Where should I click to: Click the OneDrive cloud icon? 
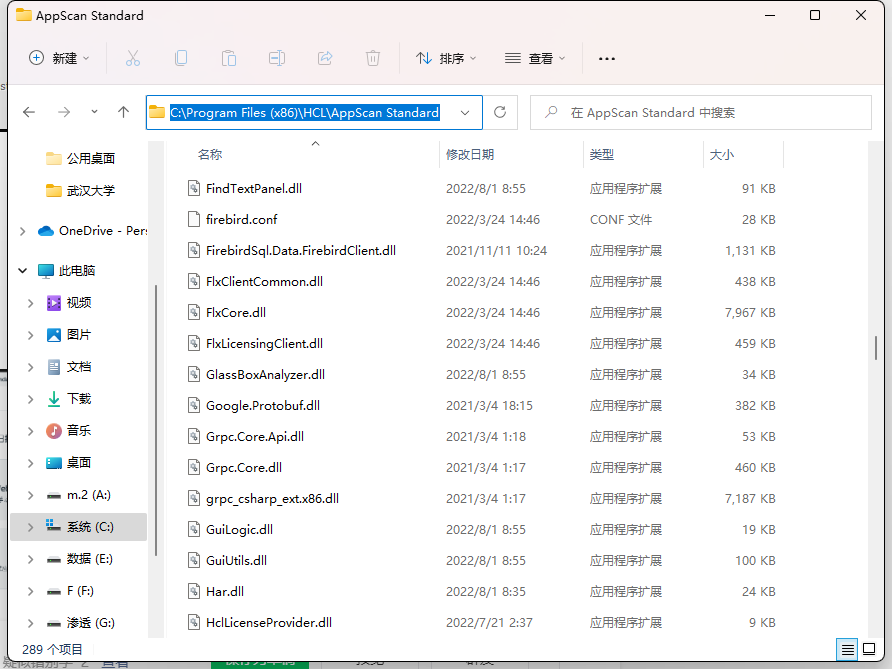click(46, 231)
